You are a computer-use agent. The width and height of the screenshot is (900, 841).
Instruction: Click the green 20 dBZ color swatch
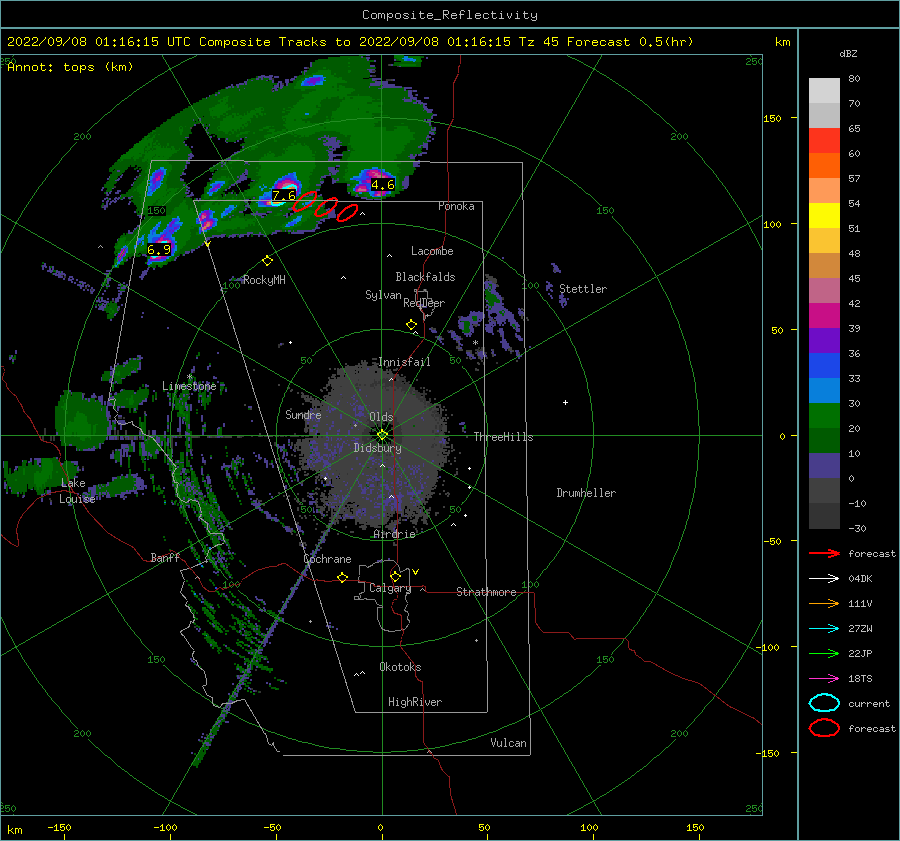pyautogui.click(x=824, y=416)
